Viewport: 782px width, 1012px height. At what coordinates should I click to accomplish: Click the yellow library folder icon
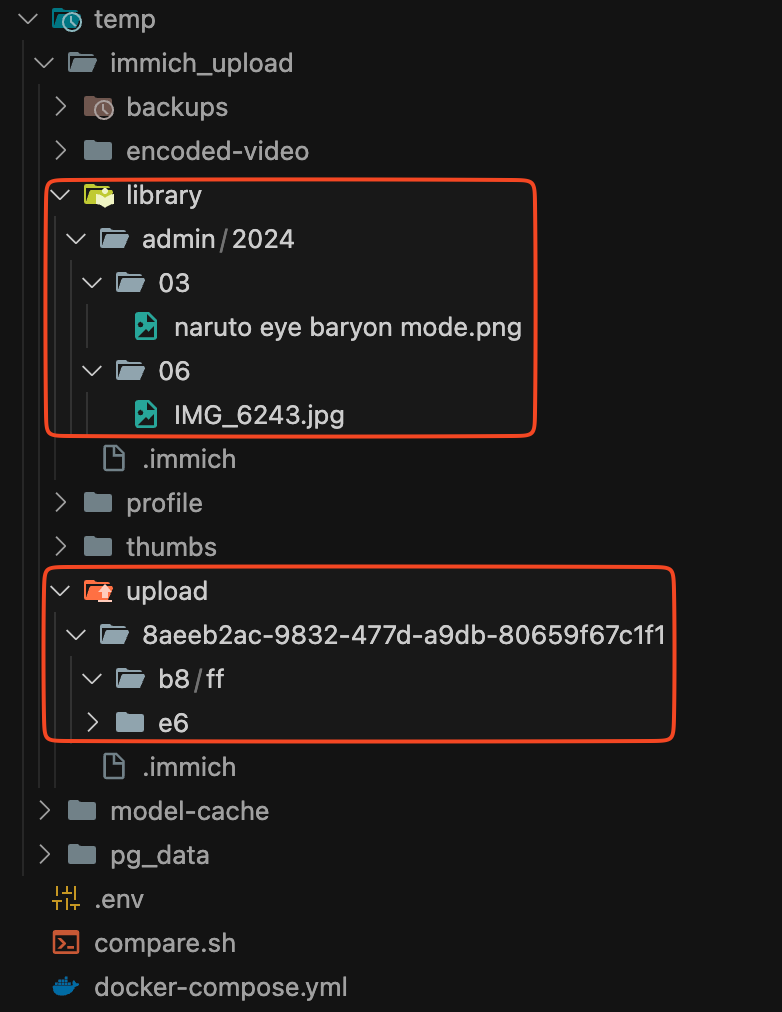[x=98, y=195]
